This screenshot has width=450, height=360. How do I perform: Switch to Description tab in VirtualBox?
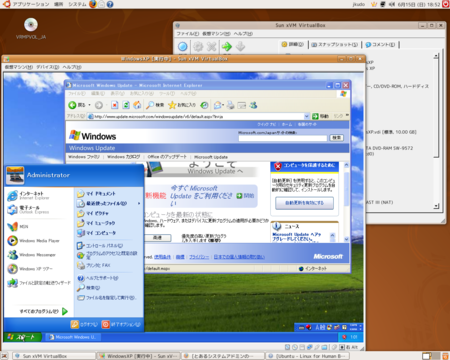(x=380, y=44)
